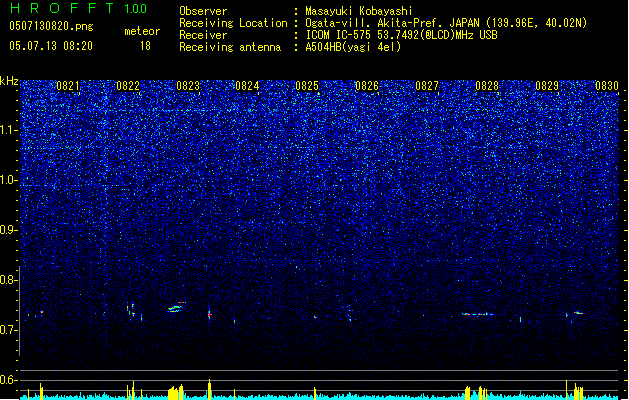The width and height of the screenshot is (629, 400).
Task: Click the 0827 time marker
Action: (x=427, y=85)
